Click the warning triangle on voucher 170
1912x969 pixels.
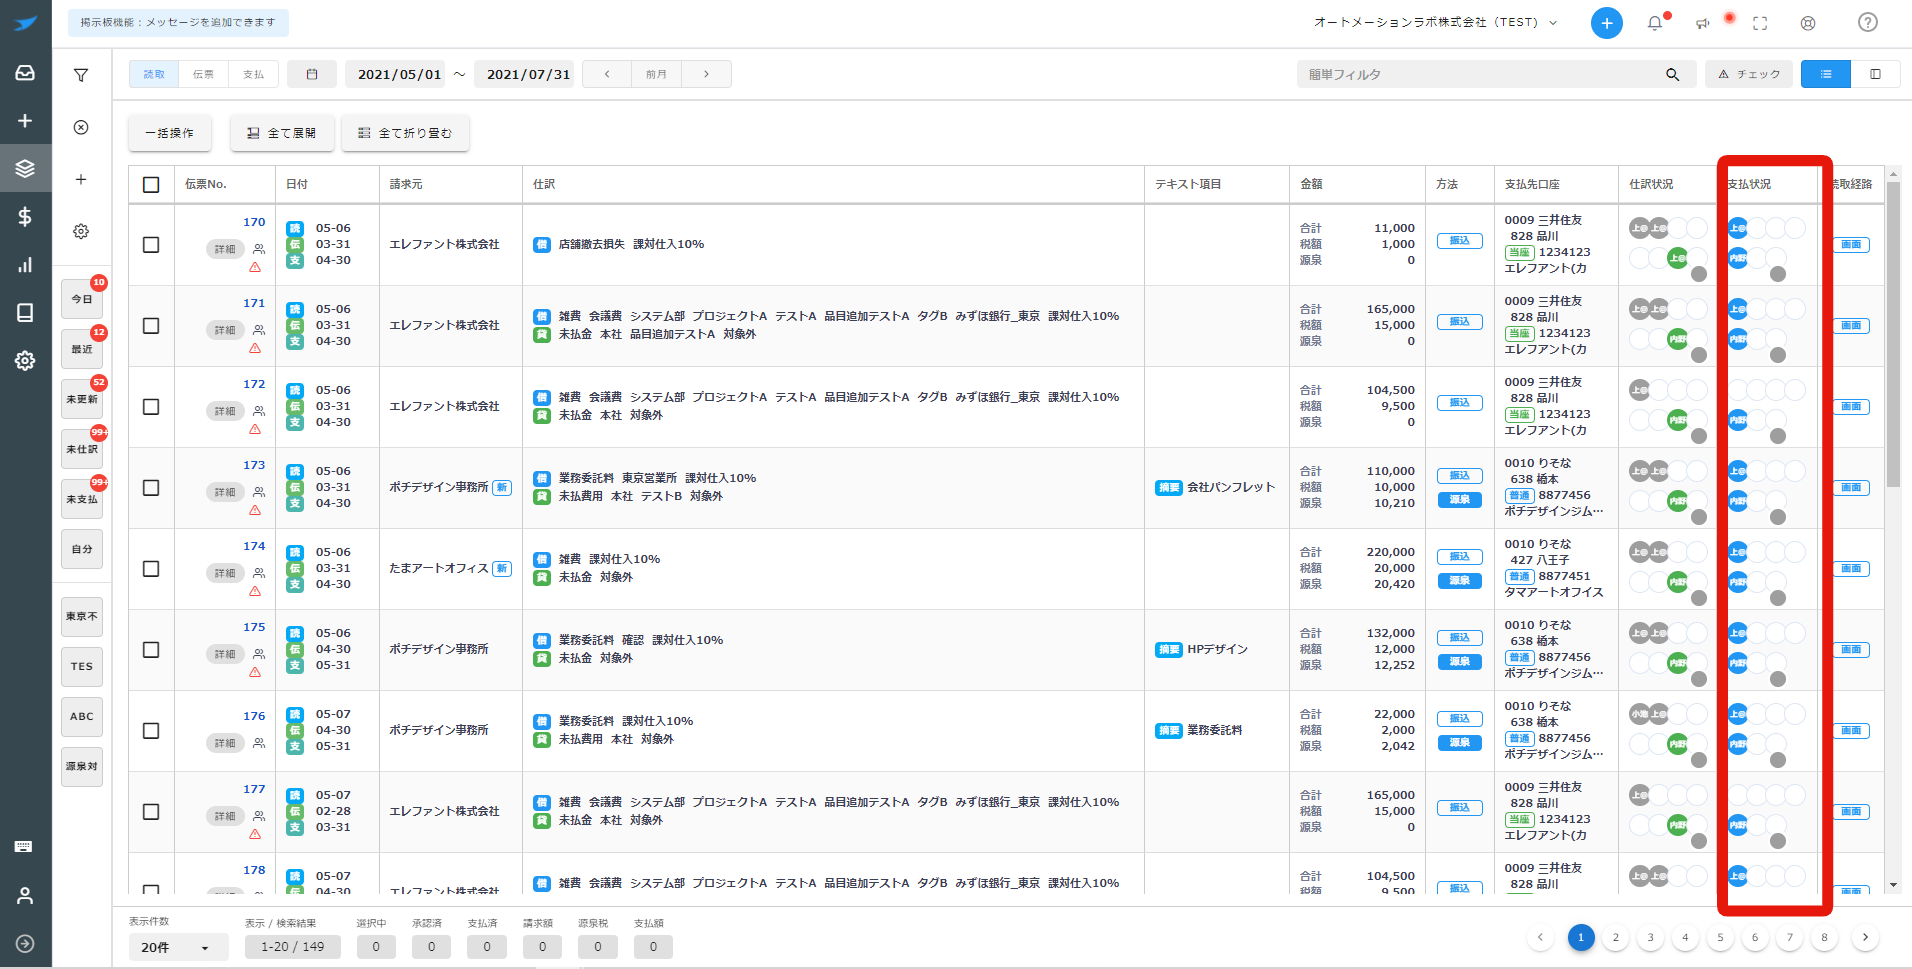coord(255,267)
